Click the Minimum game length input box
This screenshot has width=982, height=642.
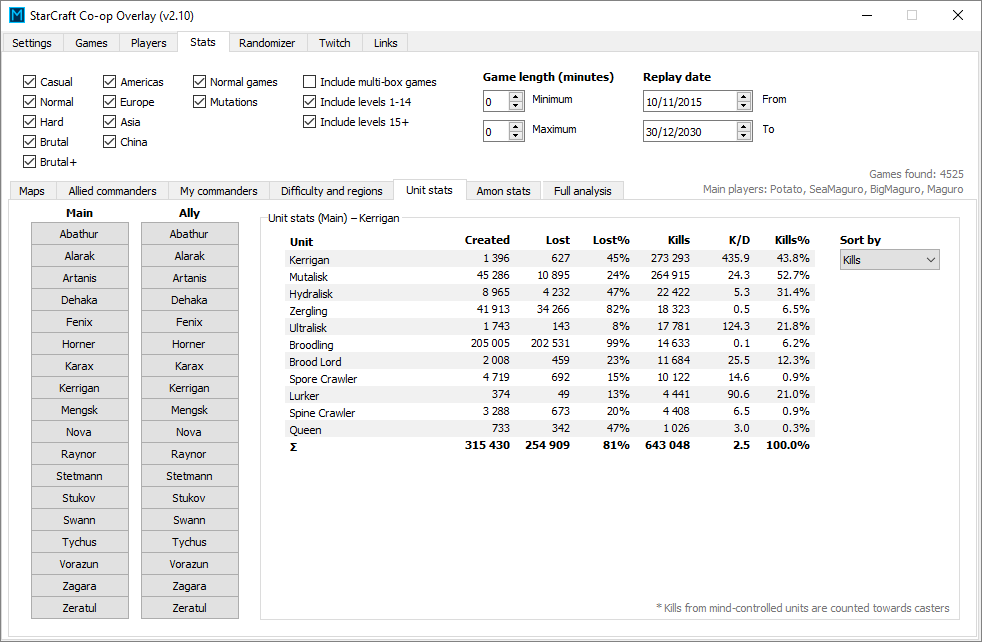(496, 101)
